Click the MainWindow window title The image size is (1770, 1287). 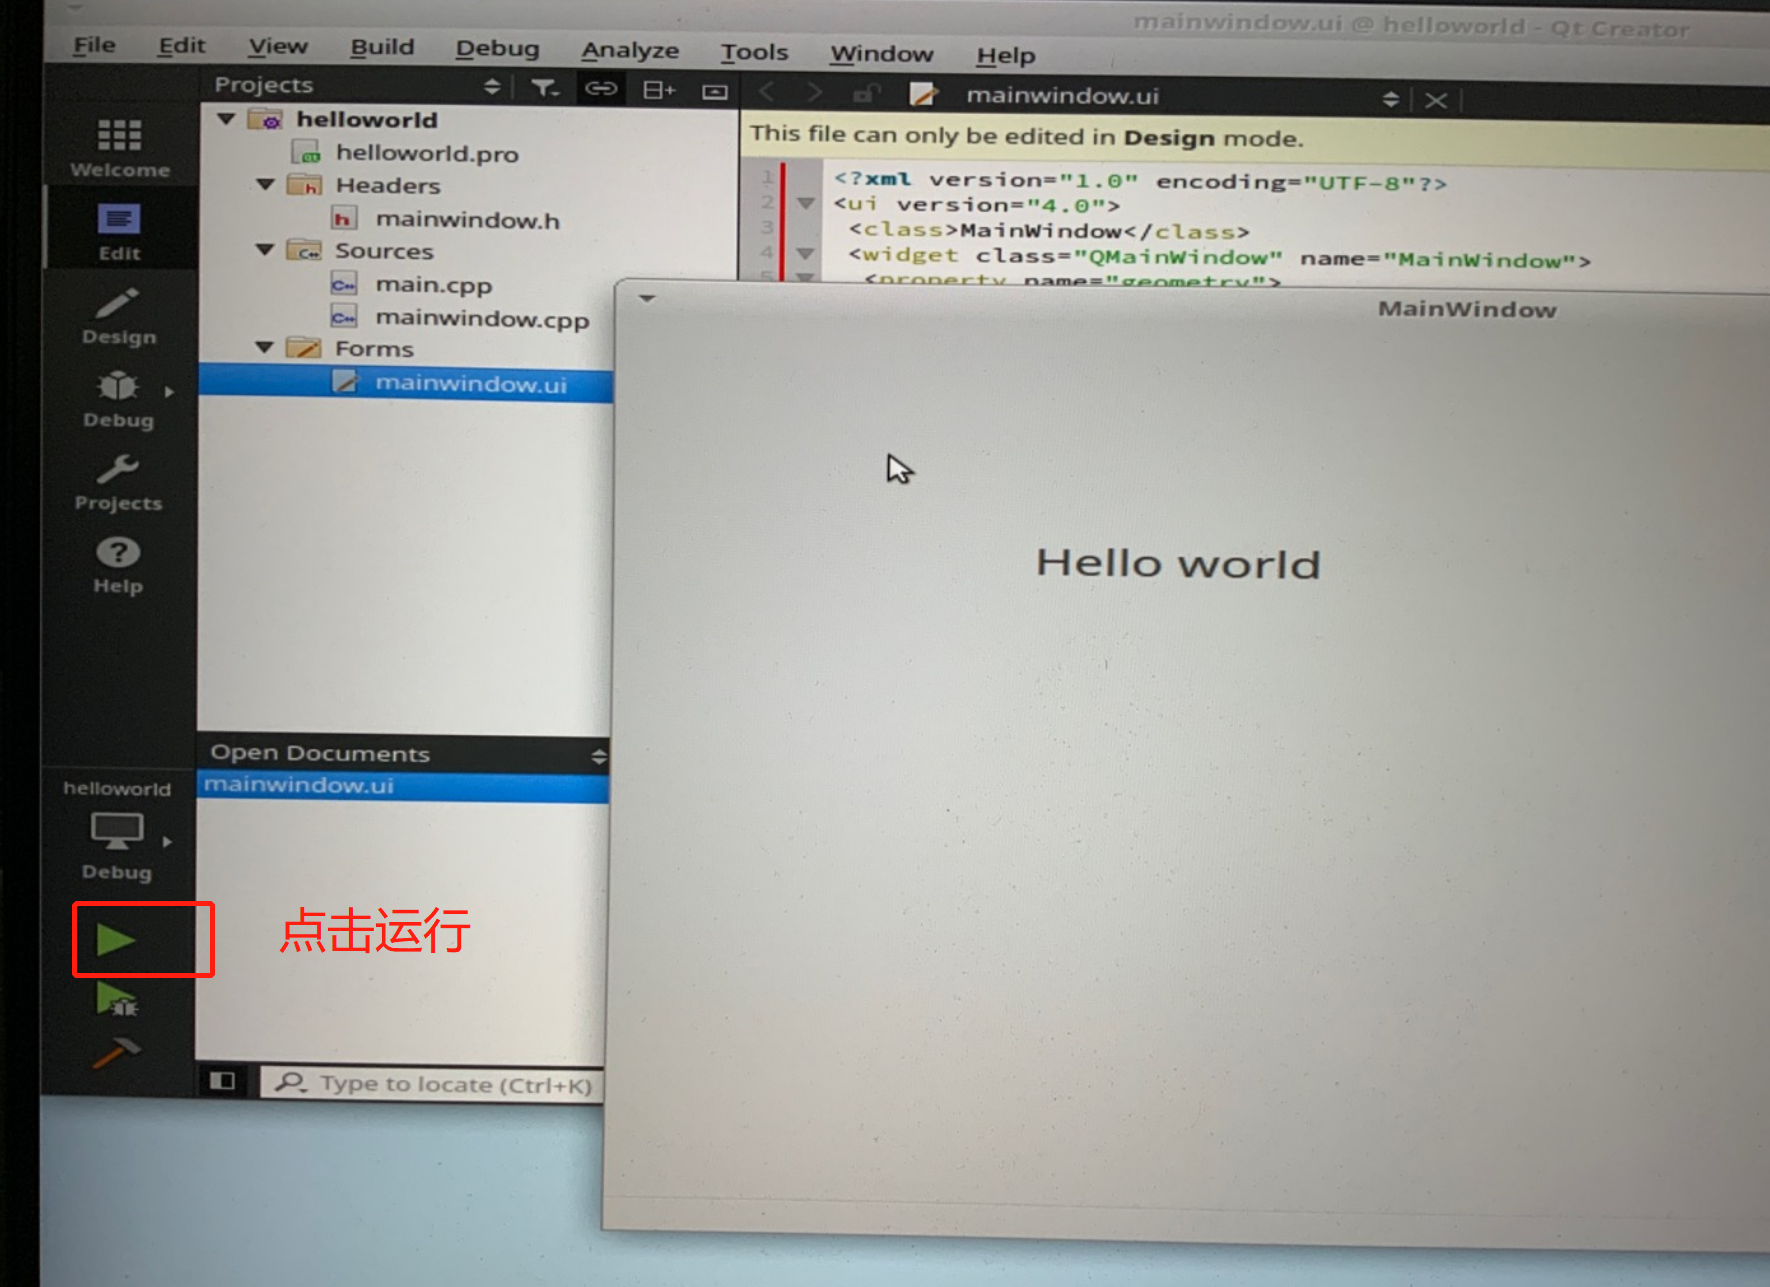tap(1467, 309)
